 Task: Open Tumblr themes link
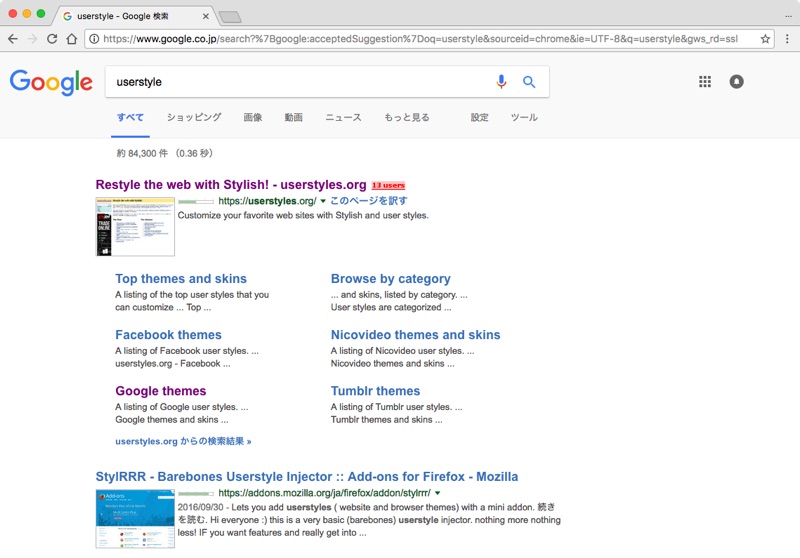pos(375,391)
